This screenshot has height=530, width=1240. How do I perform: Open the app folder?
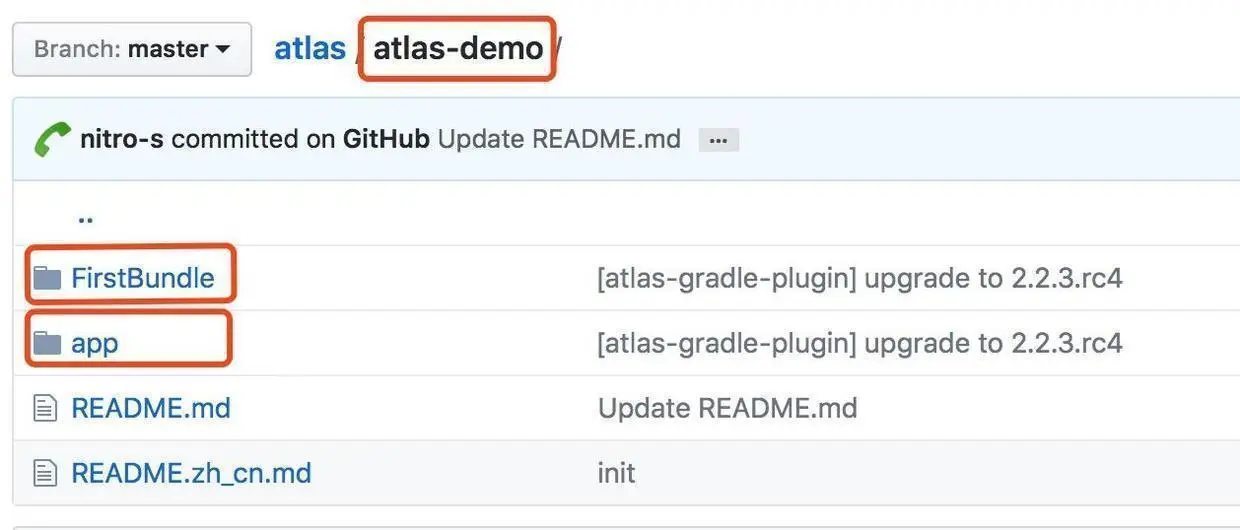point(94,343)
